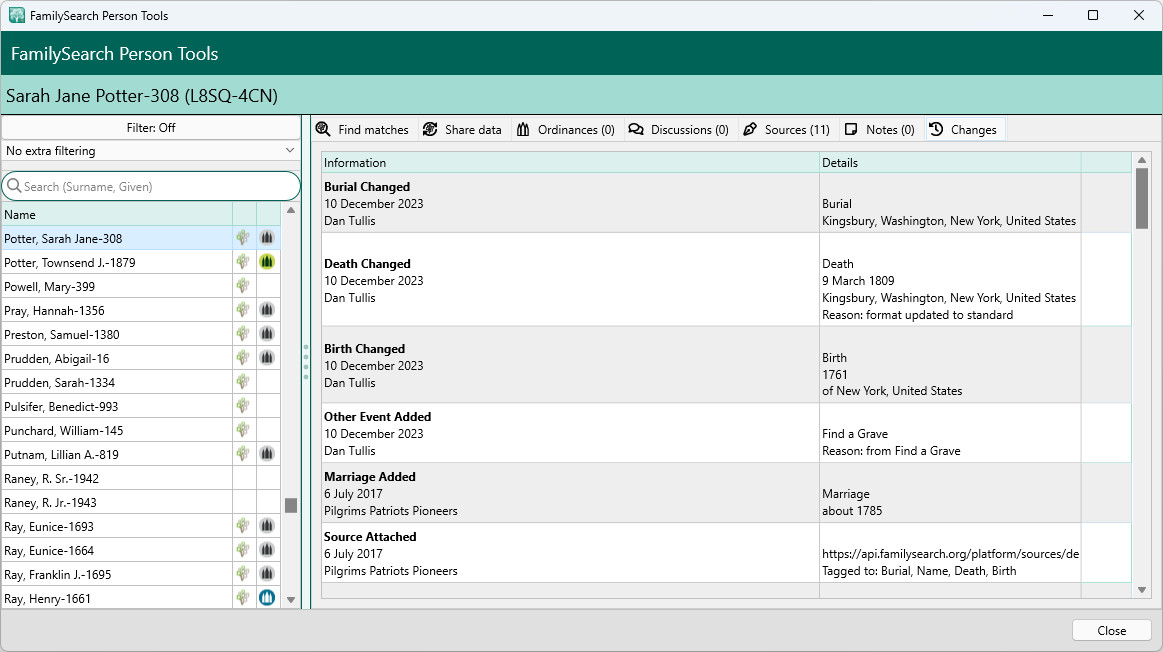Screen dimensions: 1163x652
Task: Click temple ordinance icon for Potter, Sarah Jane-308
Action: coord(267,238)
